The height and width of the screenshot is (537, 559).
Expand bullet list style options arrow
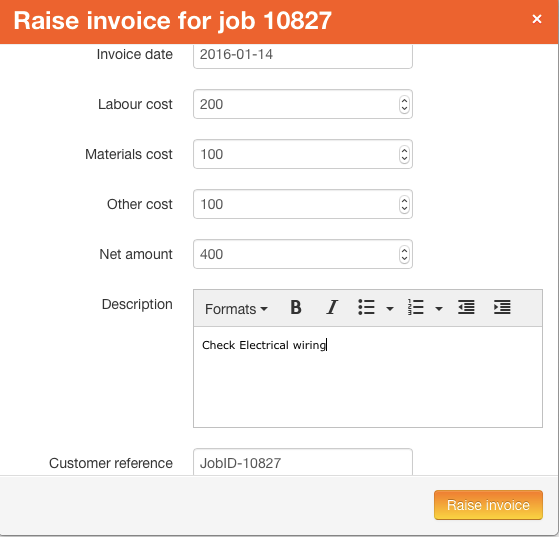[x=390, y=308]
